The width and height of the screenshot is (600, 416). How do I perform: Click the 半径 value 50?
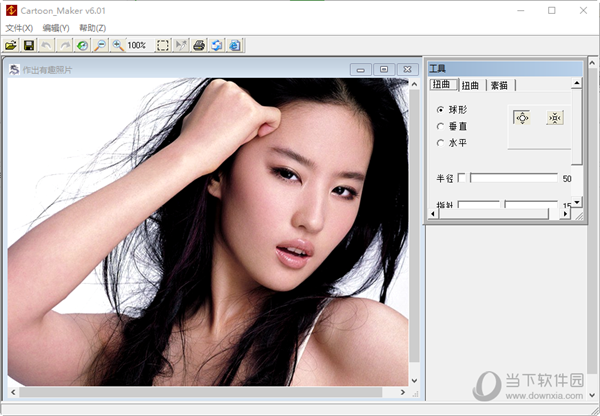tap(567, 179)
